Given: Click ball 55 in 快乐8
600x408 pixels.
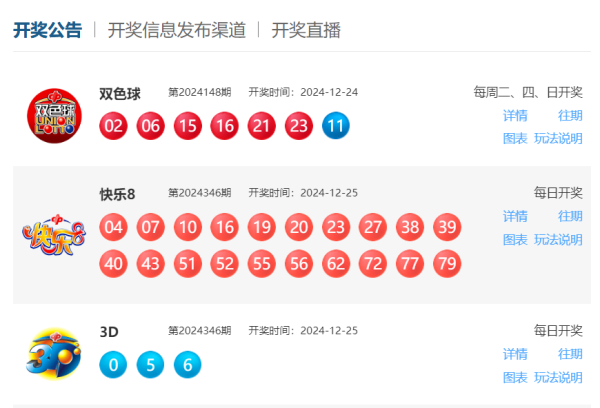Looking at the screenshot, I should 261,264.
